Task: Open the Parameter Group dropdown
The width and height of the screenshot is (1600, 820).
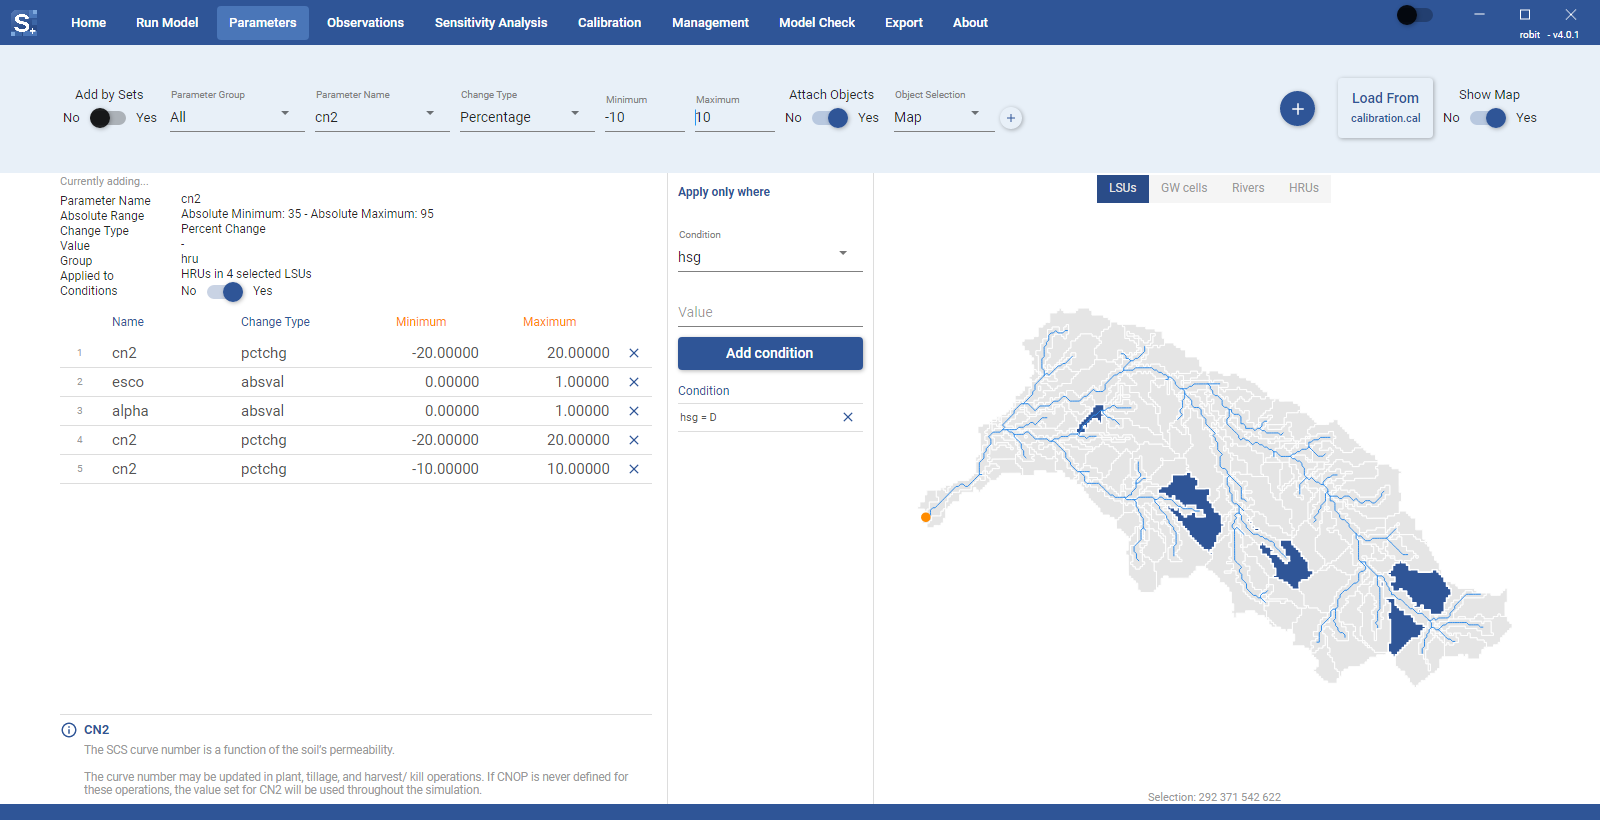Action: [x=237, y=117]
